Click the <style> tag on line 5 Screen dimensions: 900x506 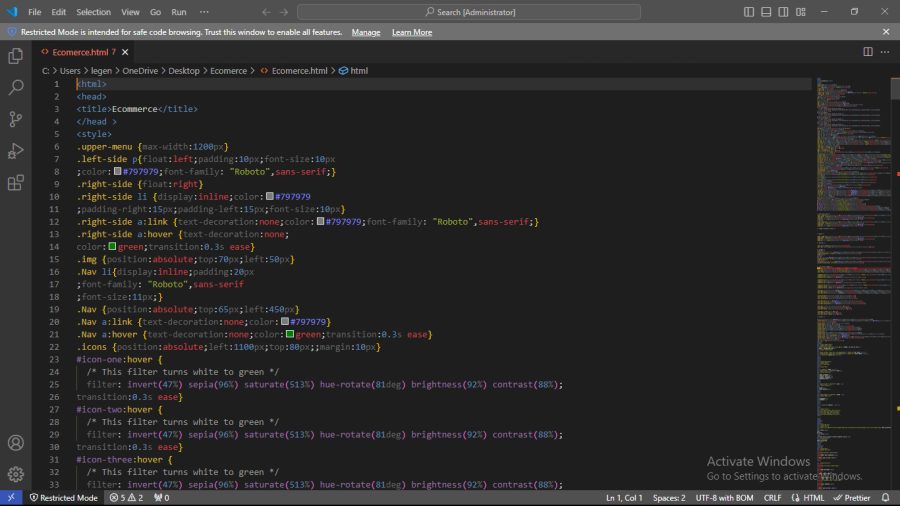pyautogui.click(x=94, y=134)
